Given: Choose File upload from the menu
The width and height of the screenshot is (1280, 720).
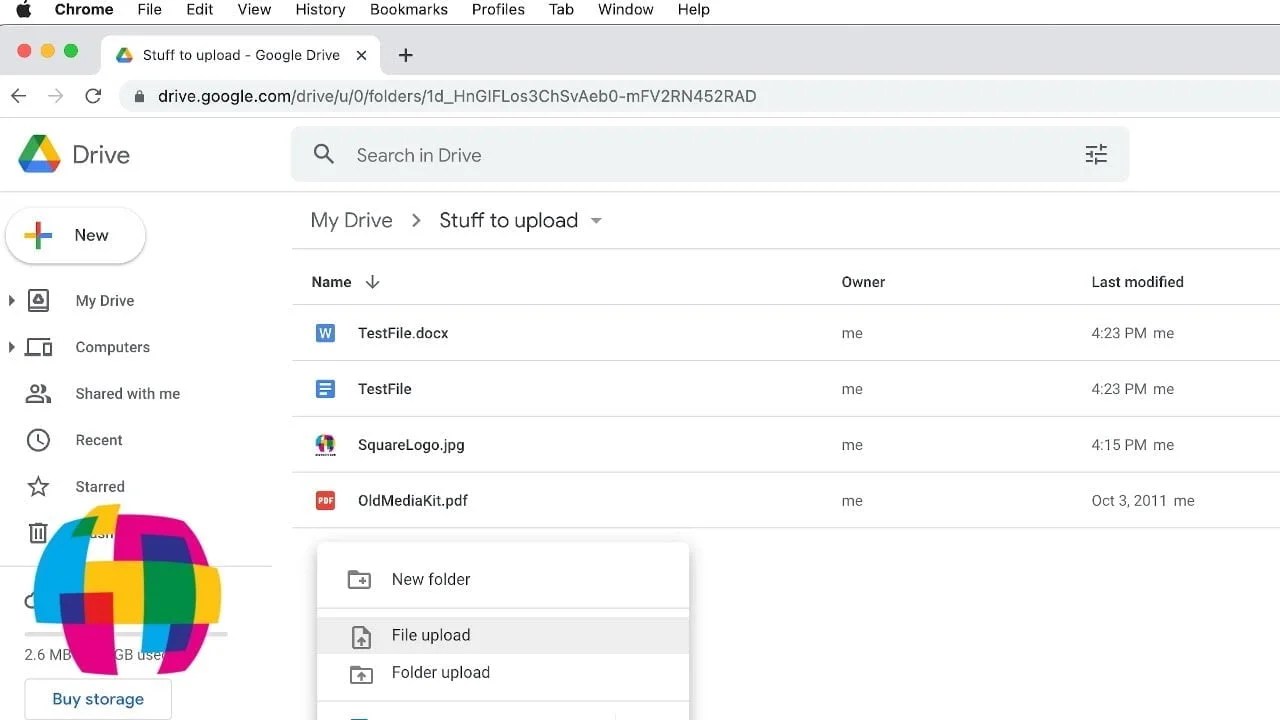Looking at the screenshot, I should click(x=431, y=635).
